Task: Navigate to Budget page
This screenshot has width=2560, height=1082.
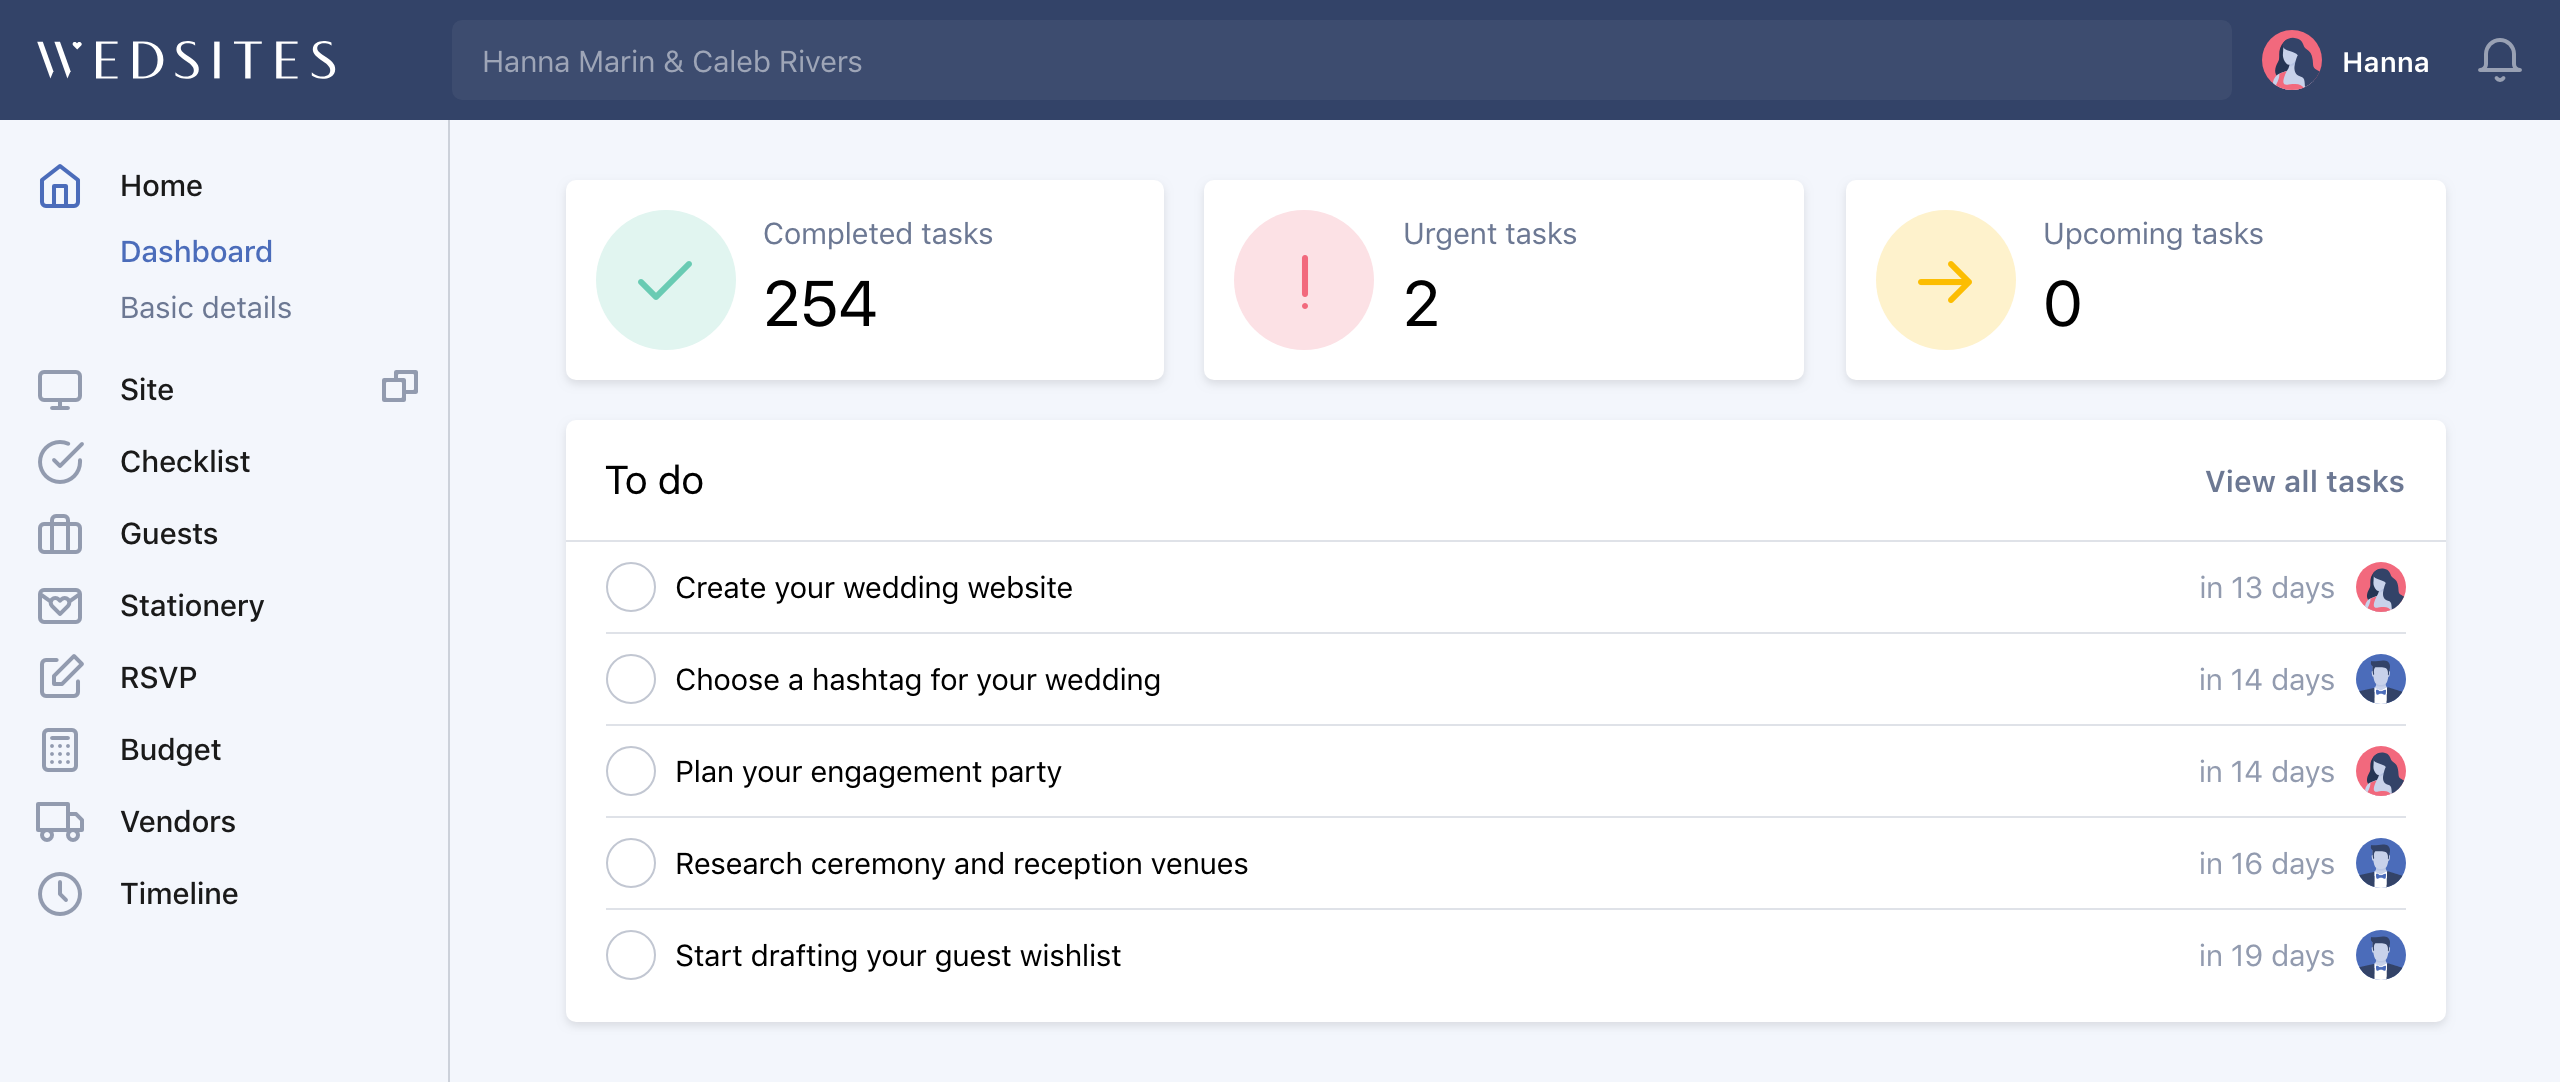Action: click(171, 750)
